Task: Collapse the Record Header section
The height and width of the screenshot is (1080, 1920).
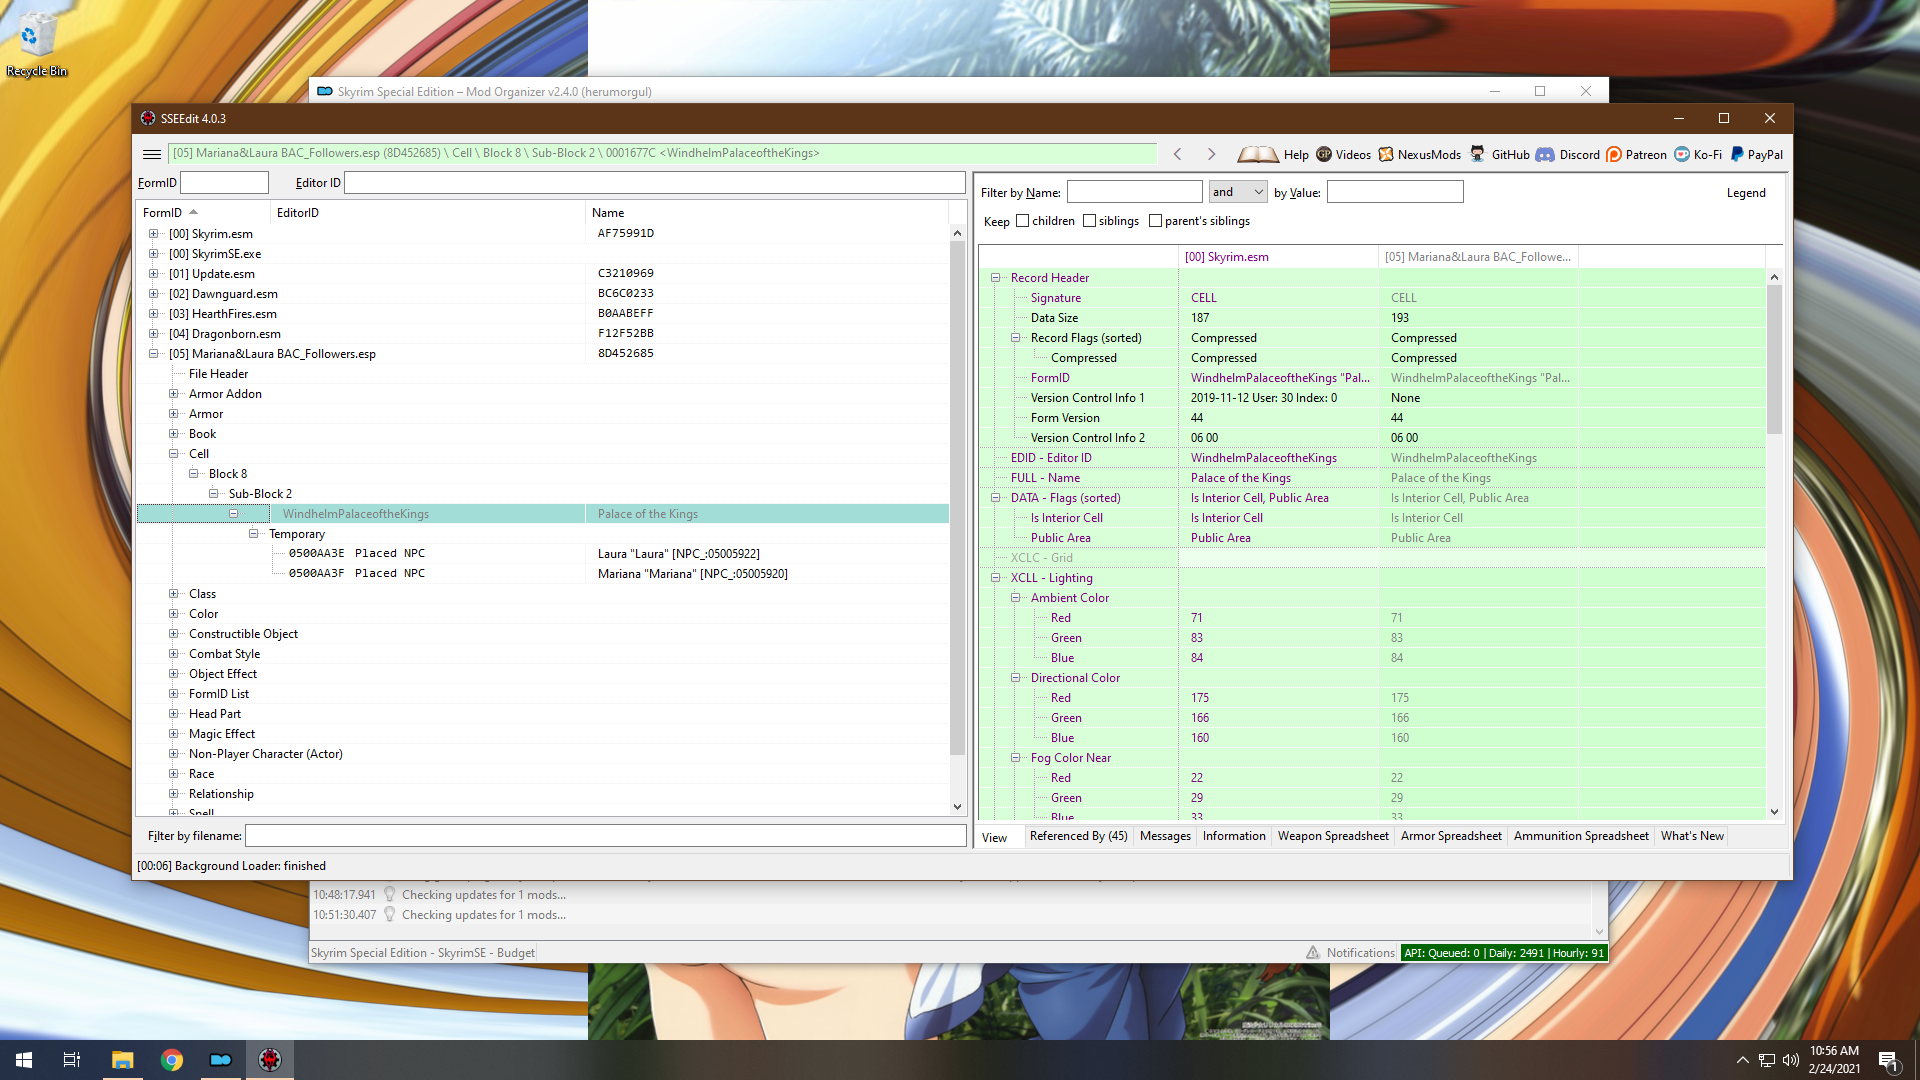Action: [x=995, y=278]
